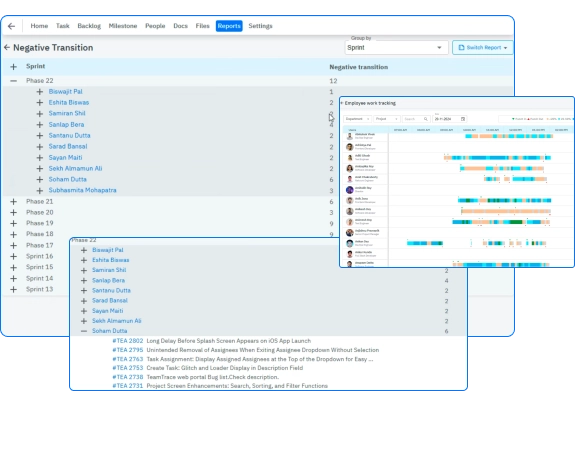
Task: Open Soham Dutta link in main table
Action: point(67,179)
